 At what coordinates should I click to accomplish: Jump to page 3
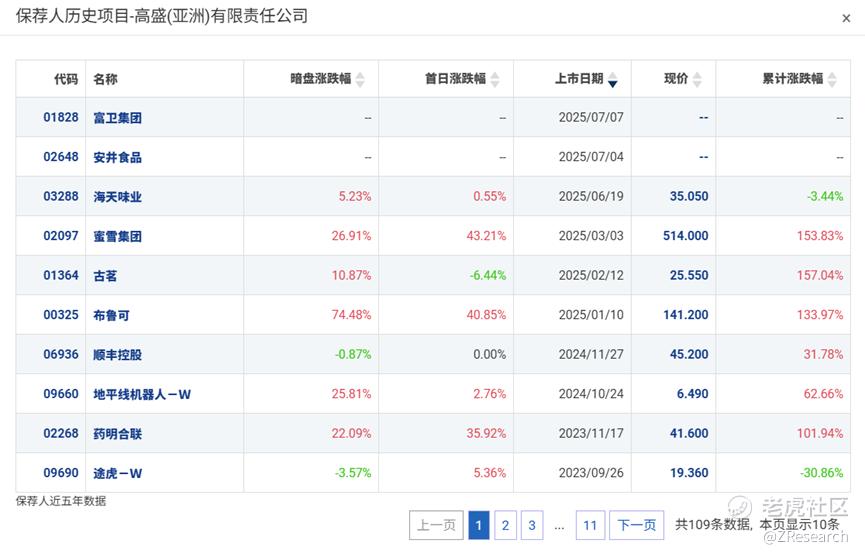point(532,525)
